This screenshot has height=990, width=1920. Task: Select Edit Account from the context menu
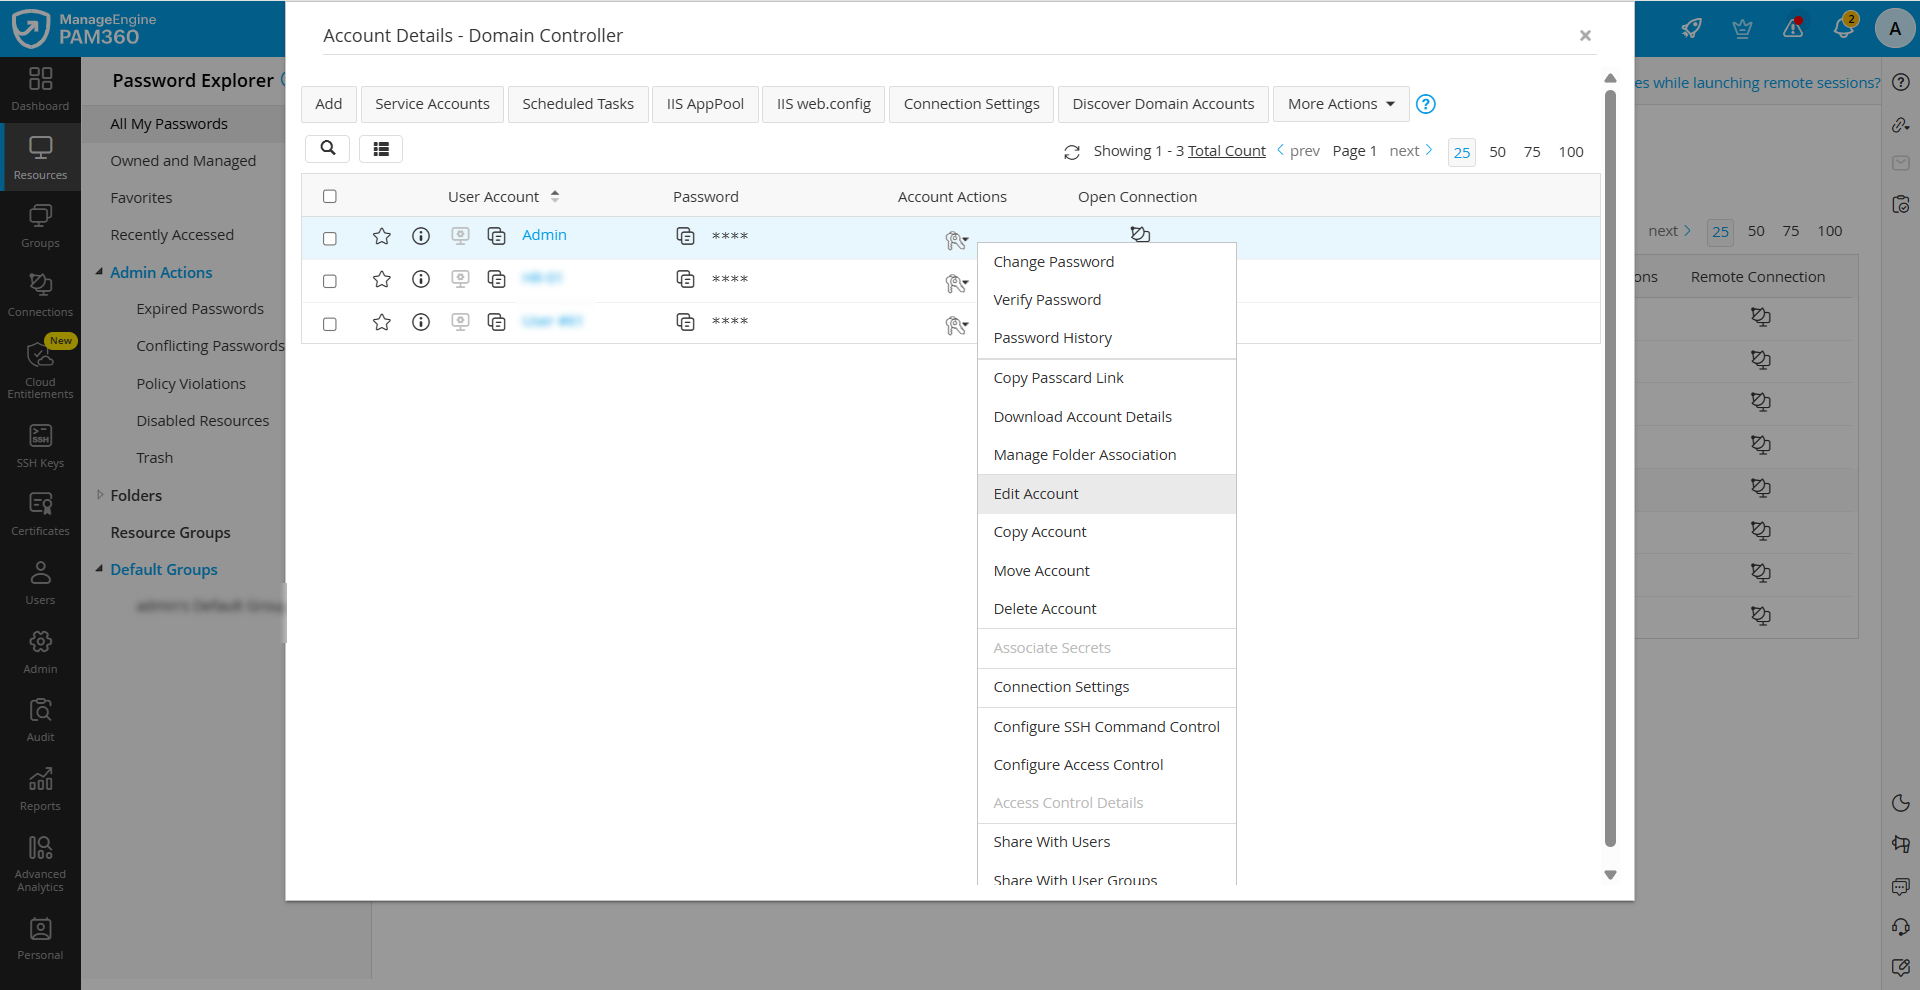[1036, 493]
